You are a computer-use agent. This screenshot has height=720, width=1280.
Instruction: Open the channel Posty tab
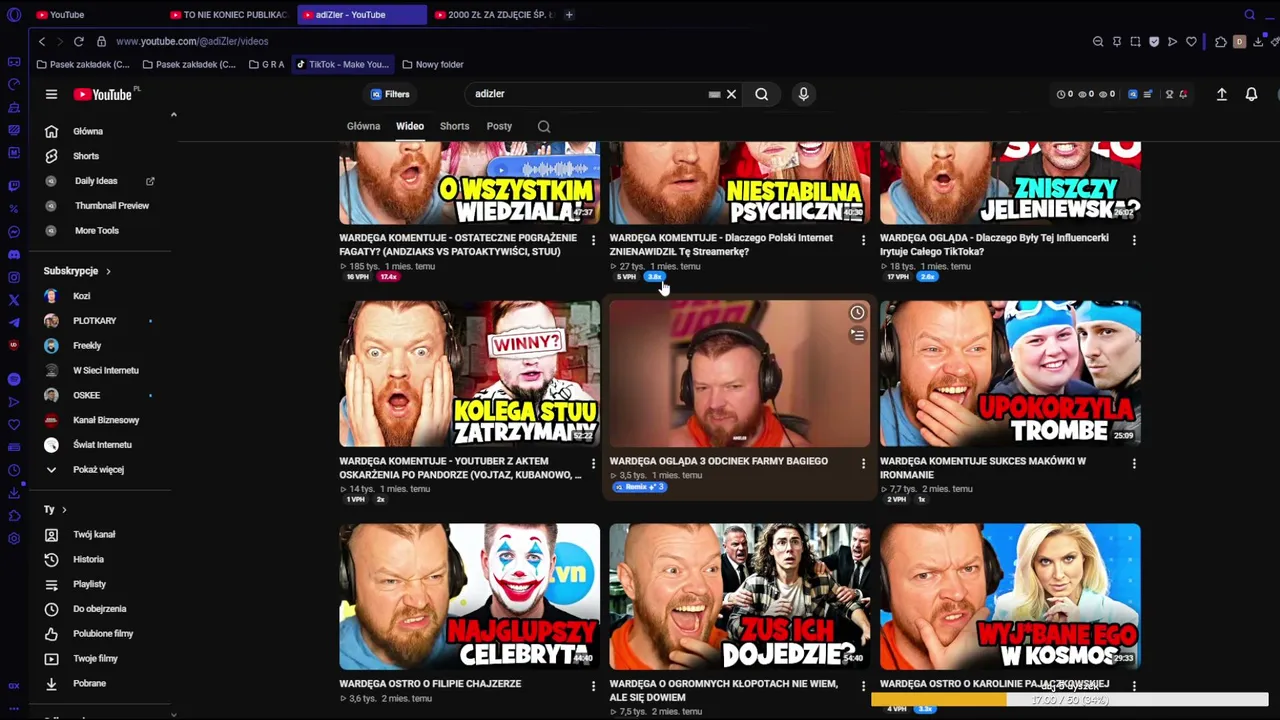click(499, 126)
